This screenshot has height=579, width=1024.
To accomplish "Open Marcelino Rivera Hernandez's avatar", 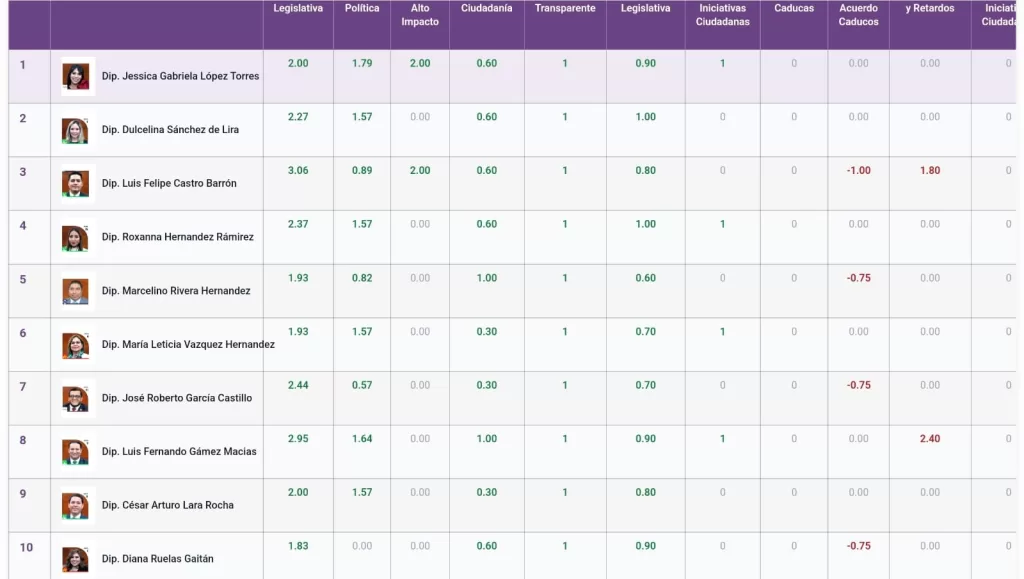I will pyautogui.click(x=75, y=292).
